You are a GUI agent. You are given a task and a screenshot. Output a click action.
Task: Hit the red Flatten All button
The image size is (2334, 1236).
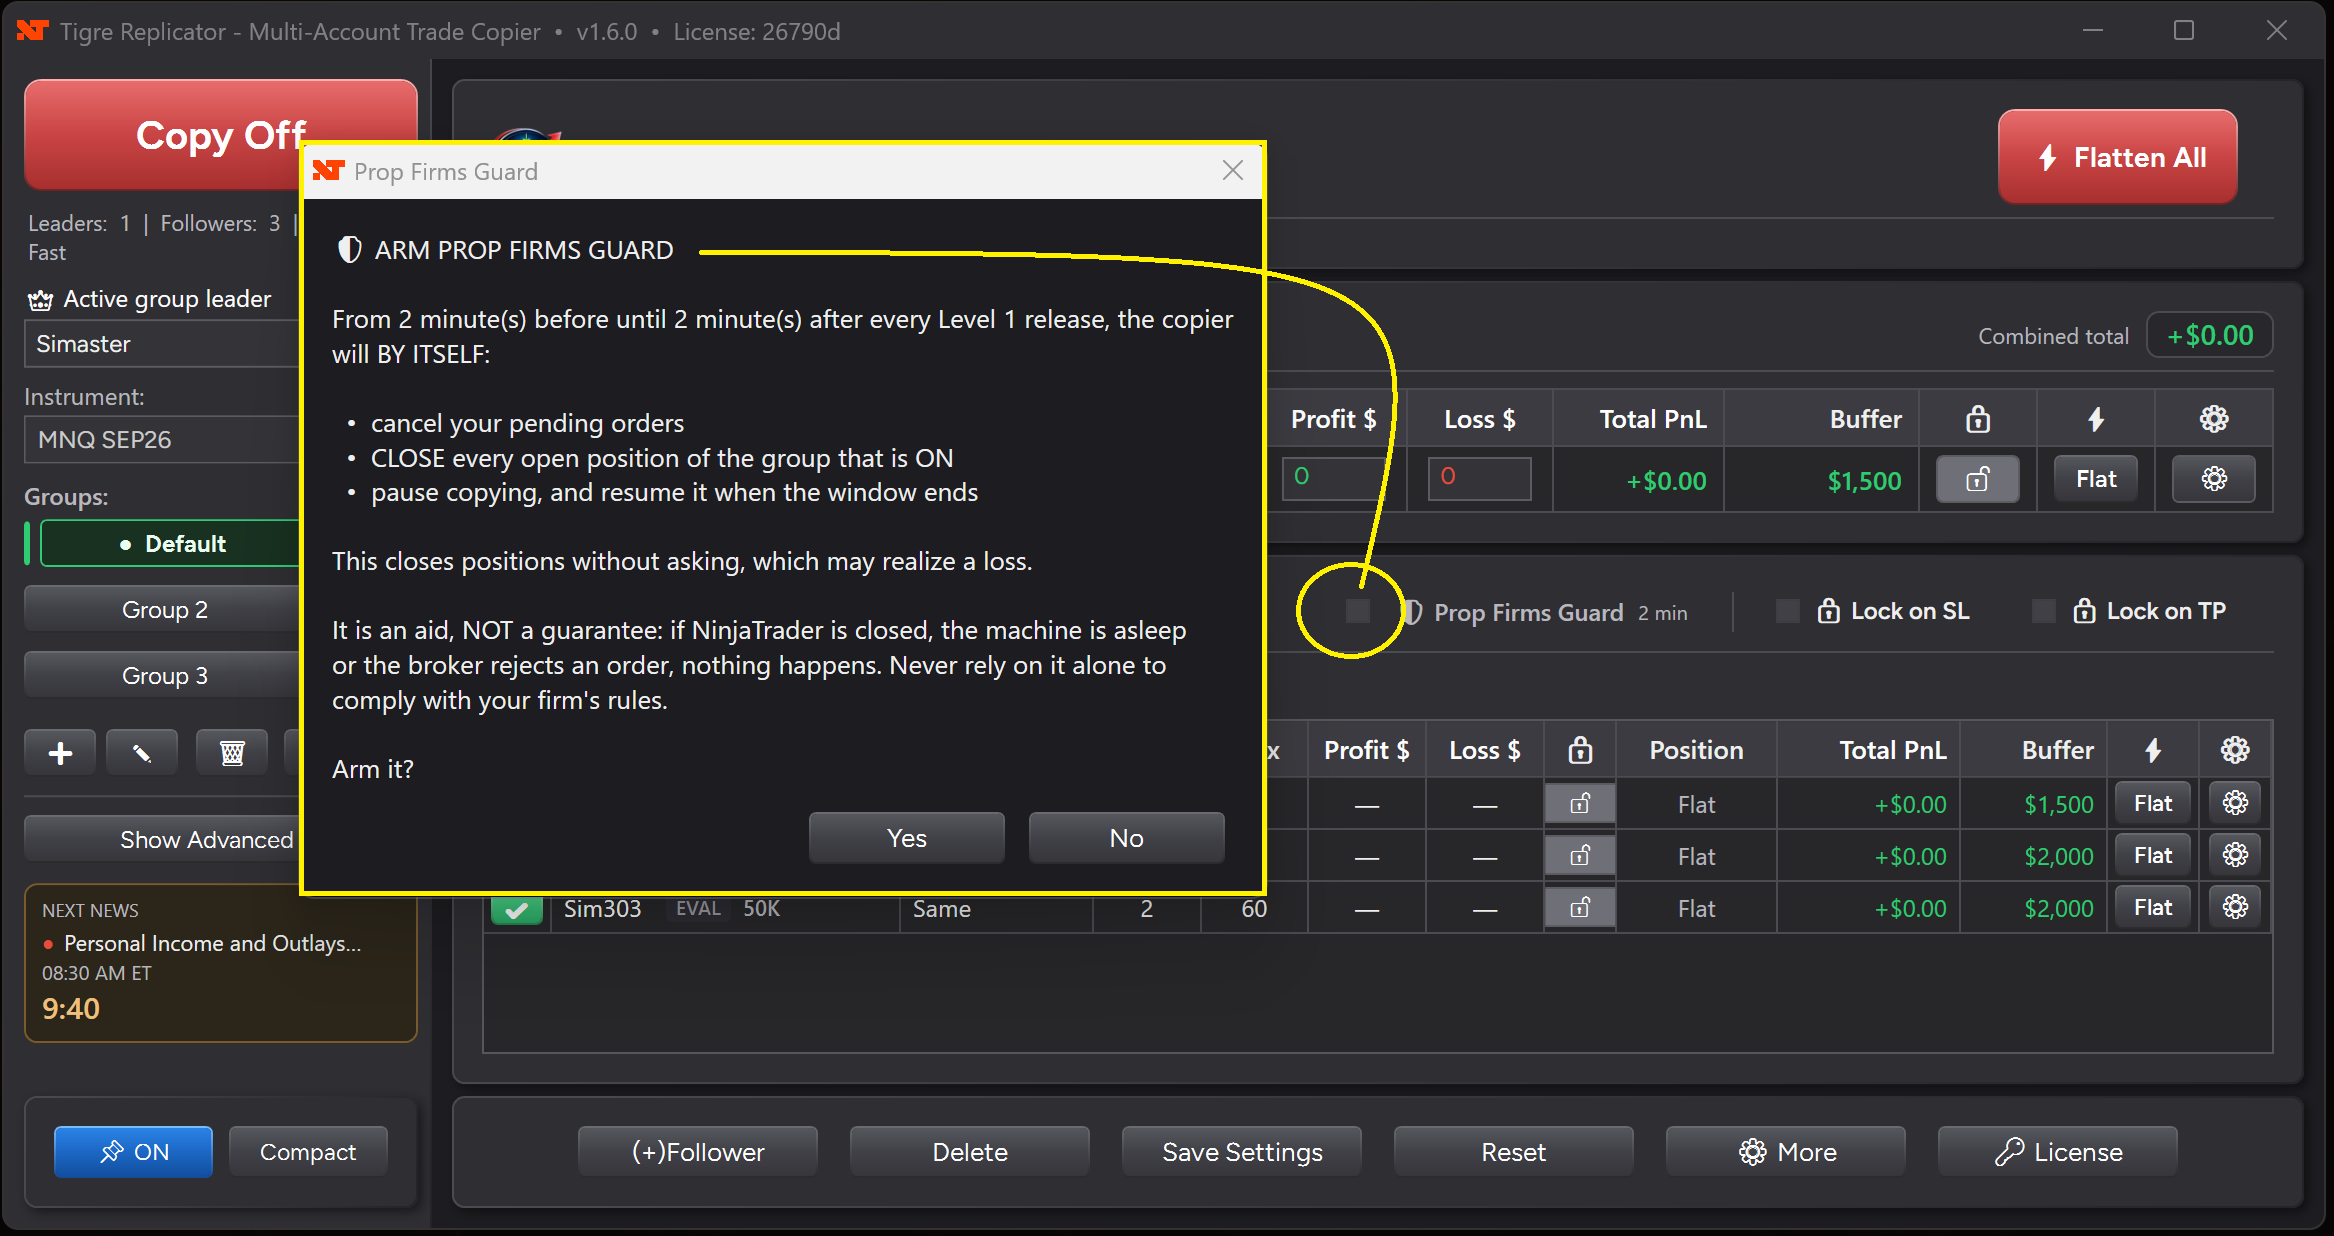(2117, 157)
